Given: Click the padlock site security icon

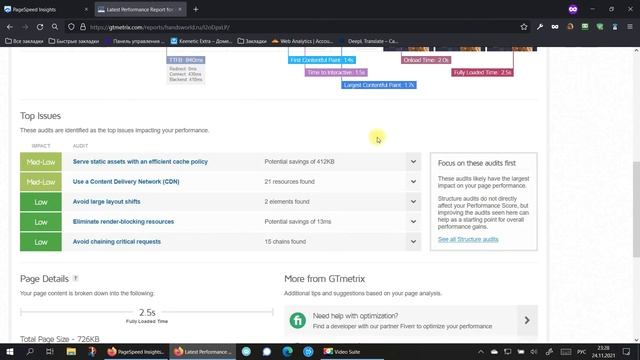Looking at the screenshot, I should click(83, 27).
